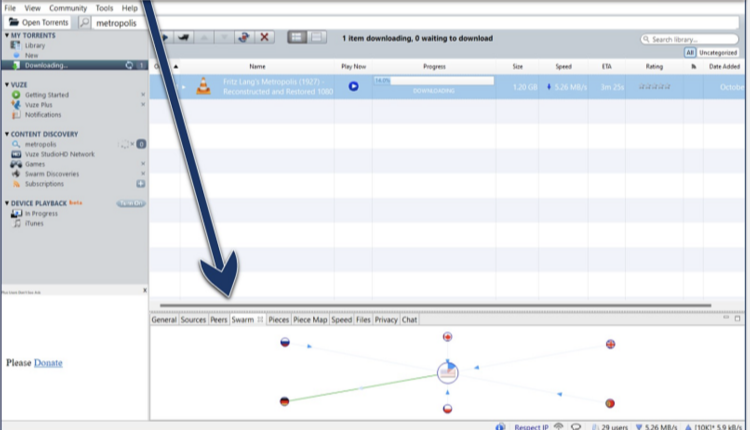Open Notifications in the sidebar

point(43,115)
